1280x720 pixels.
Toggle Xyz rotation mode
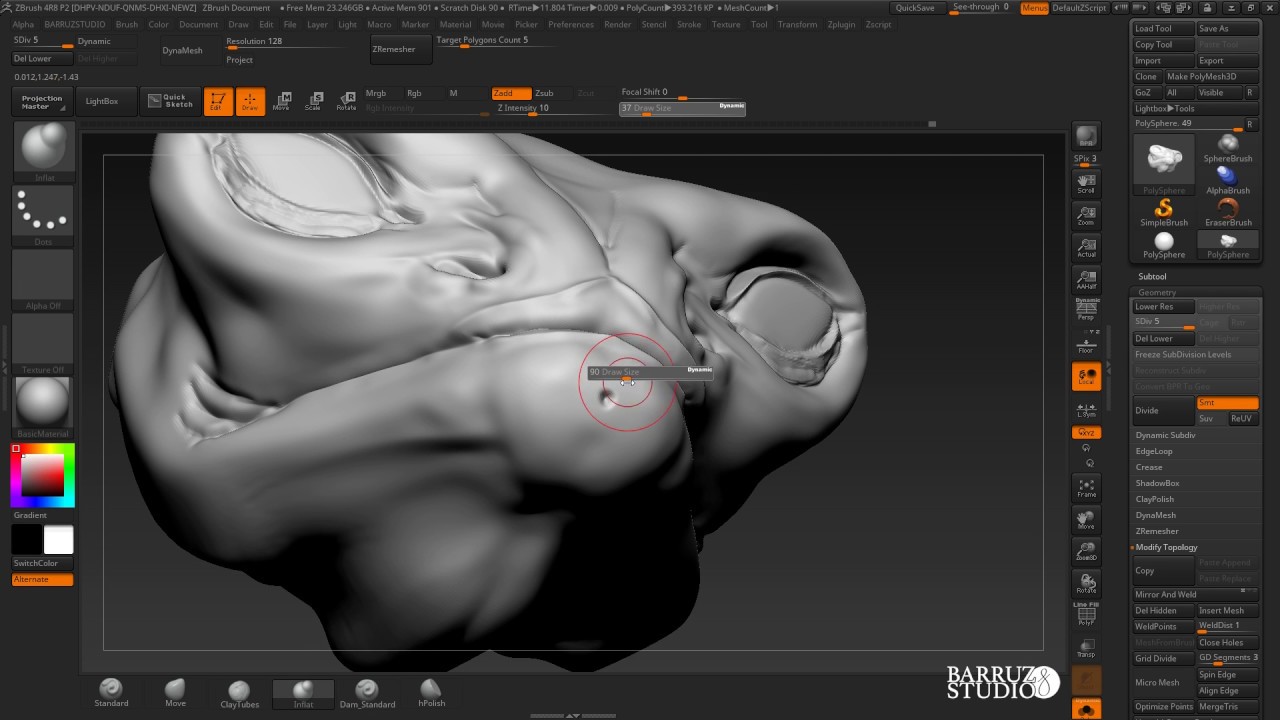[x=1086, y=433]
